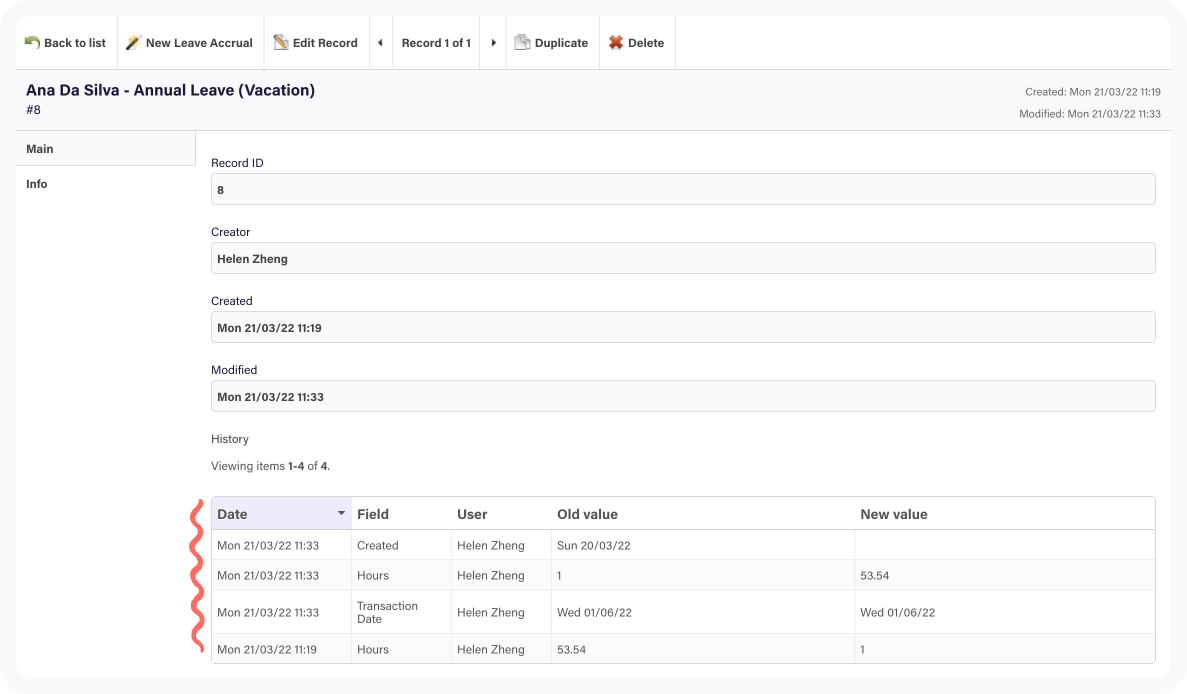Click the Duplicate pages icon
Viewport: 1187px width, 694px height.
tap(522, 42)
